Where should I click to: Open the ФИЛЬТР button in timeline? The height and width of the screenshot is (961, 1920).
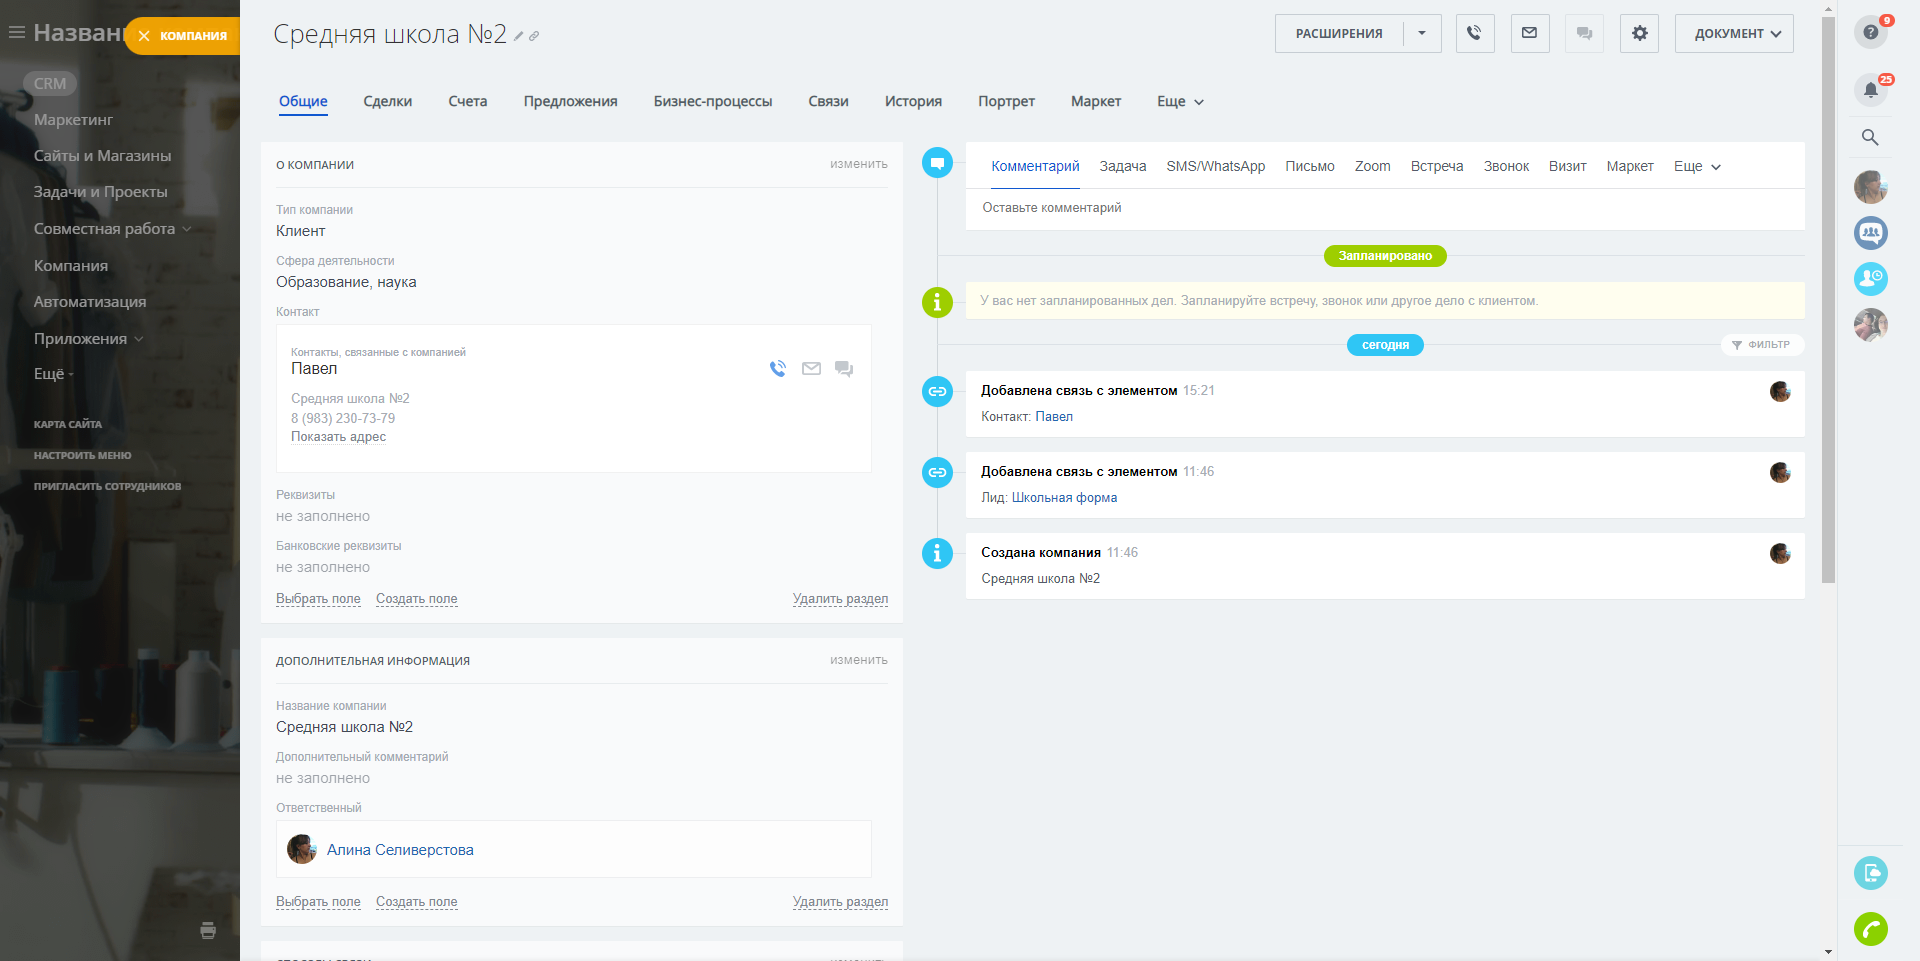pyautogui.click(x=1762, y=345)
